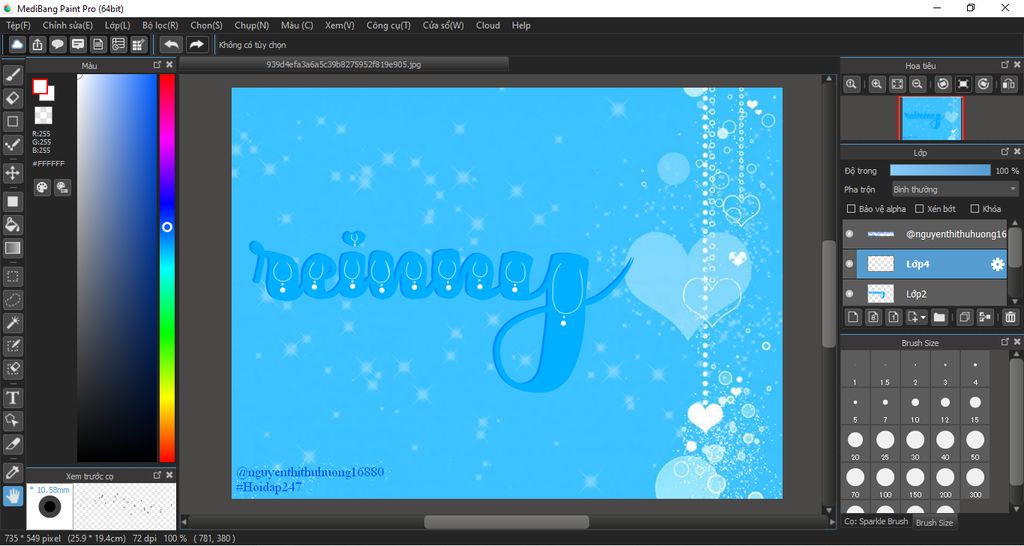Click the share/export toolbar icon
This screenshot has width=1024, height=546.
[x=37, y=44]
